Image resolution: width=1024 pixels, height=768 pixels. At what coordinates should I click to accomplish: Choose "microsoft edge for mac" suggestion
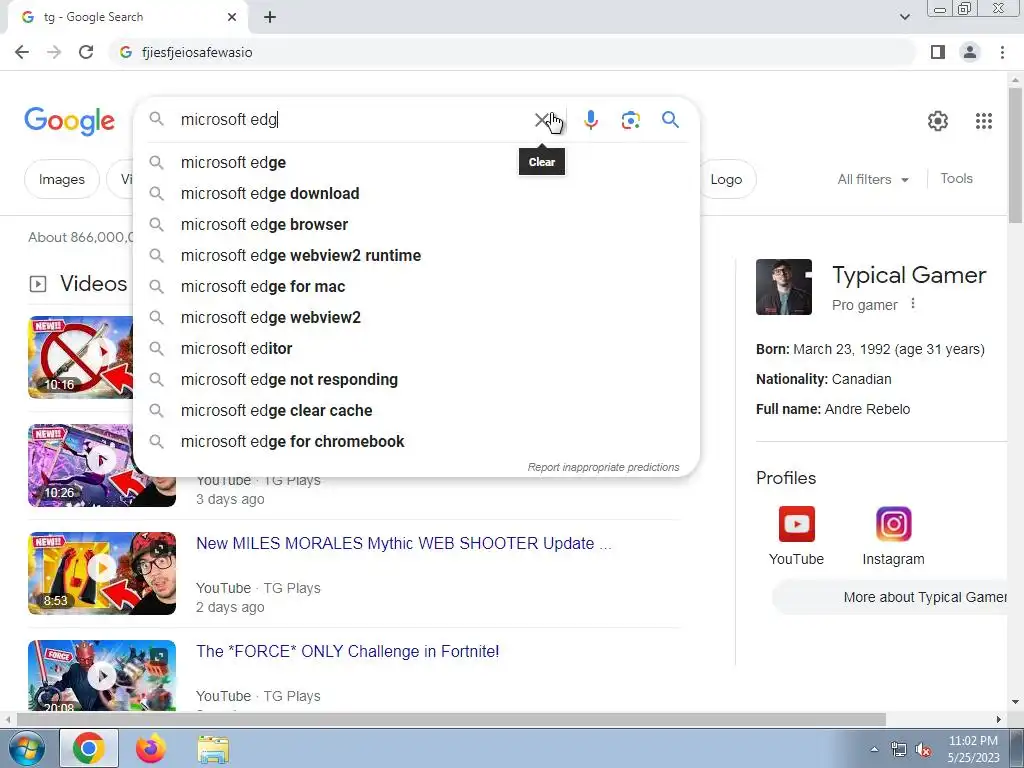pos(416,286)
